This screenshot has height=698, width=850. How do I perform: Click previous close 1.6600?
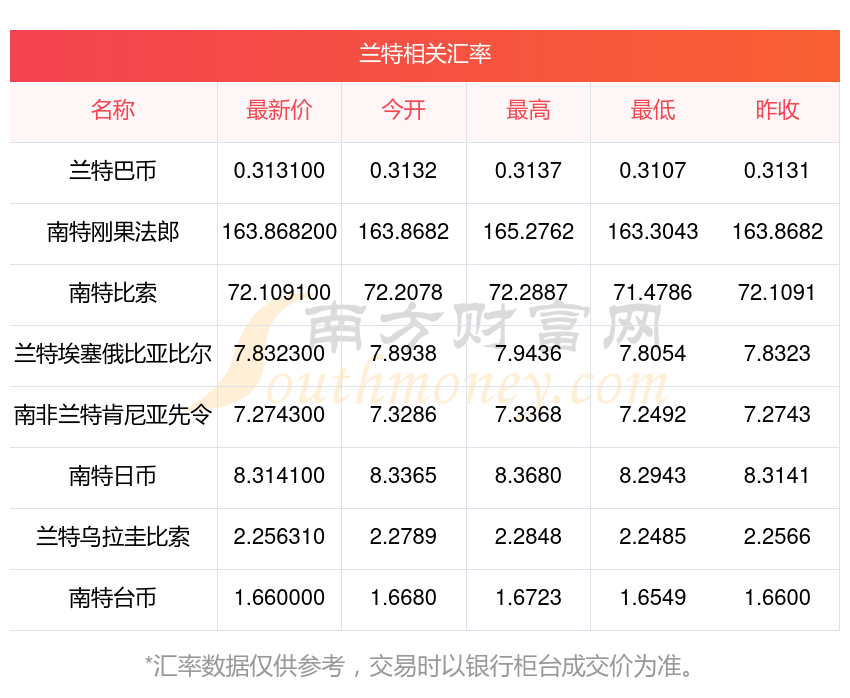pyautogui.click(x=777, y=598)
